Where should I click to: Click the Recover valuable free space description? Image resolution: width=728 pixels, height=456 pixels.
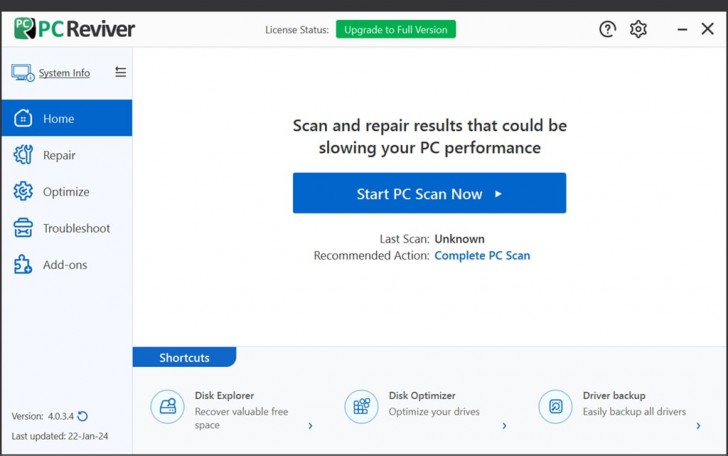[241, 418]
